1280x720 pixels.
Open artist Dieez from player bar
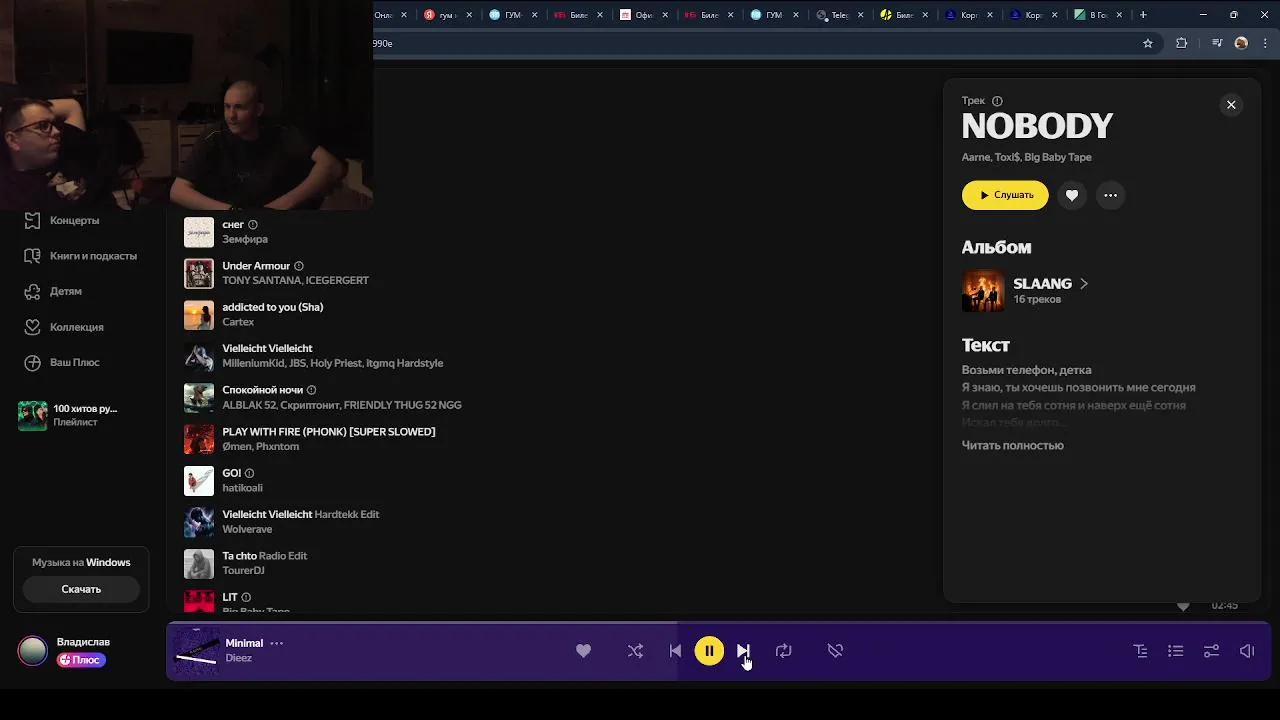coord(239,658)
